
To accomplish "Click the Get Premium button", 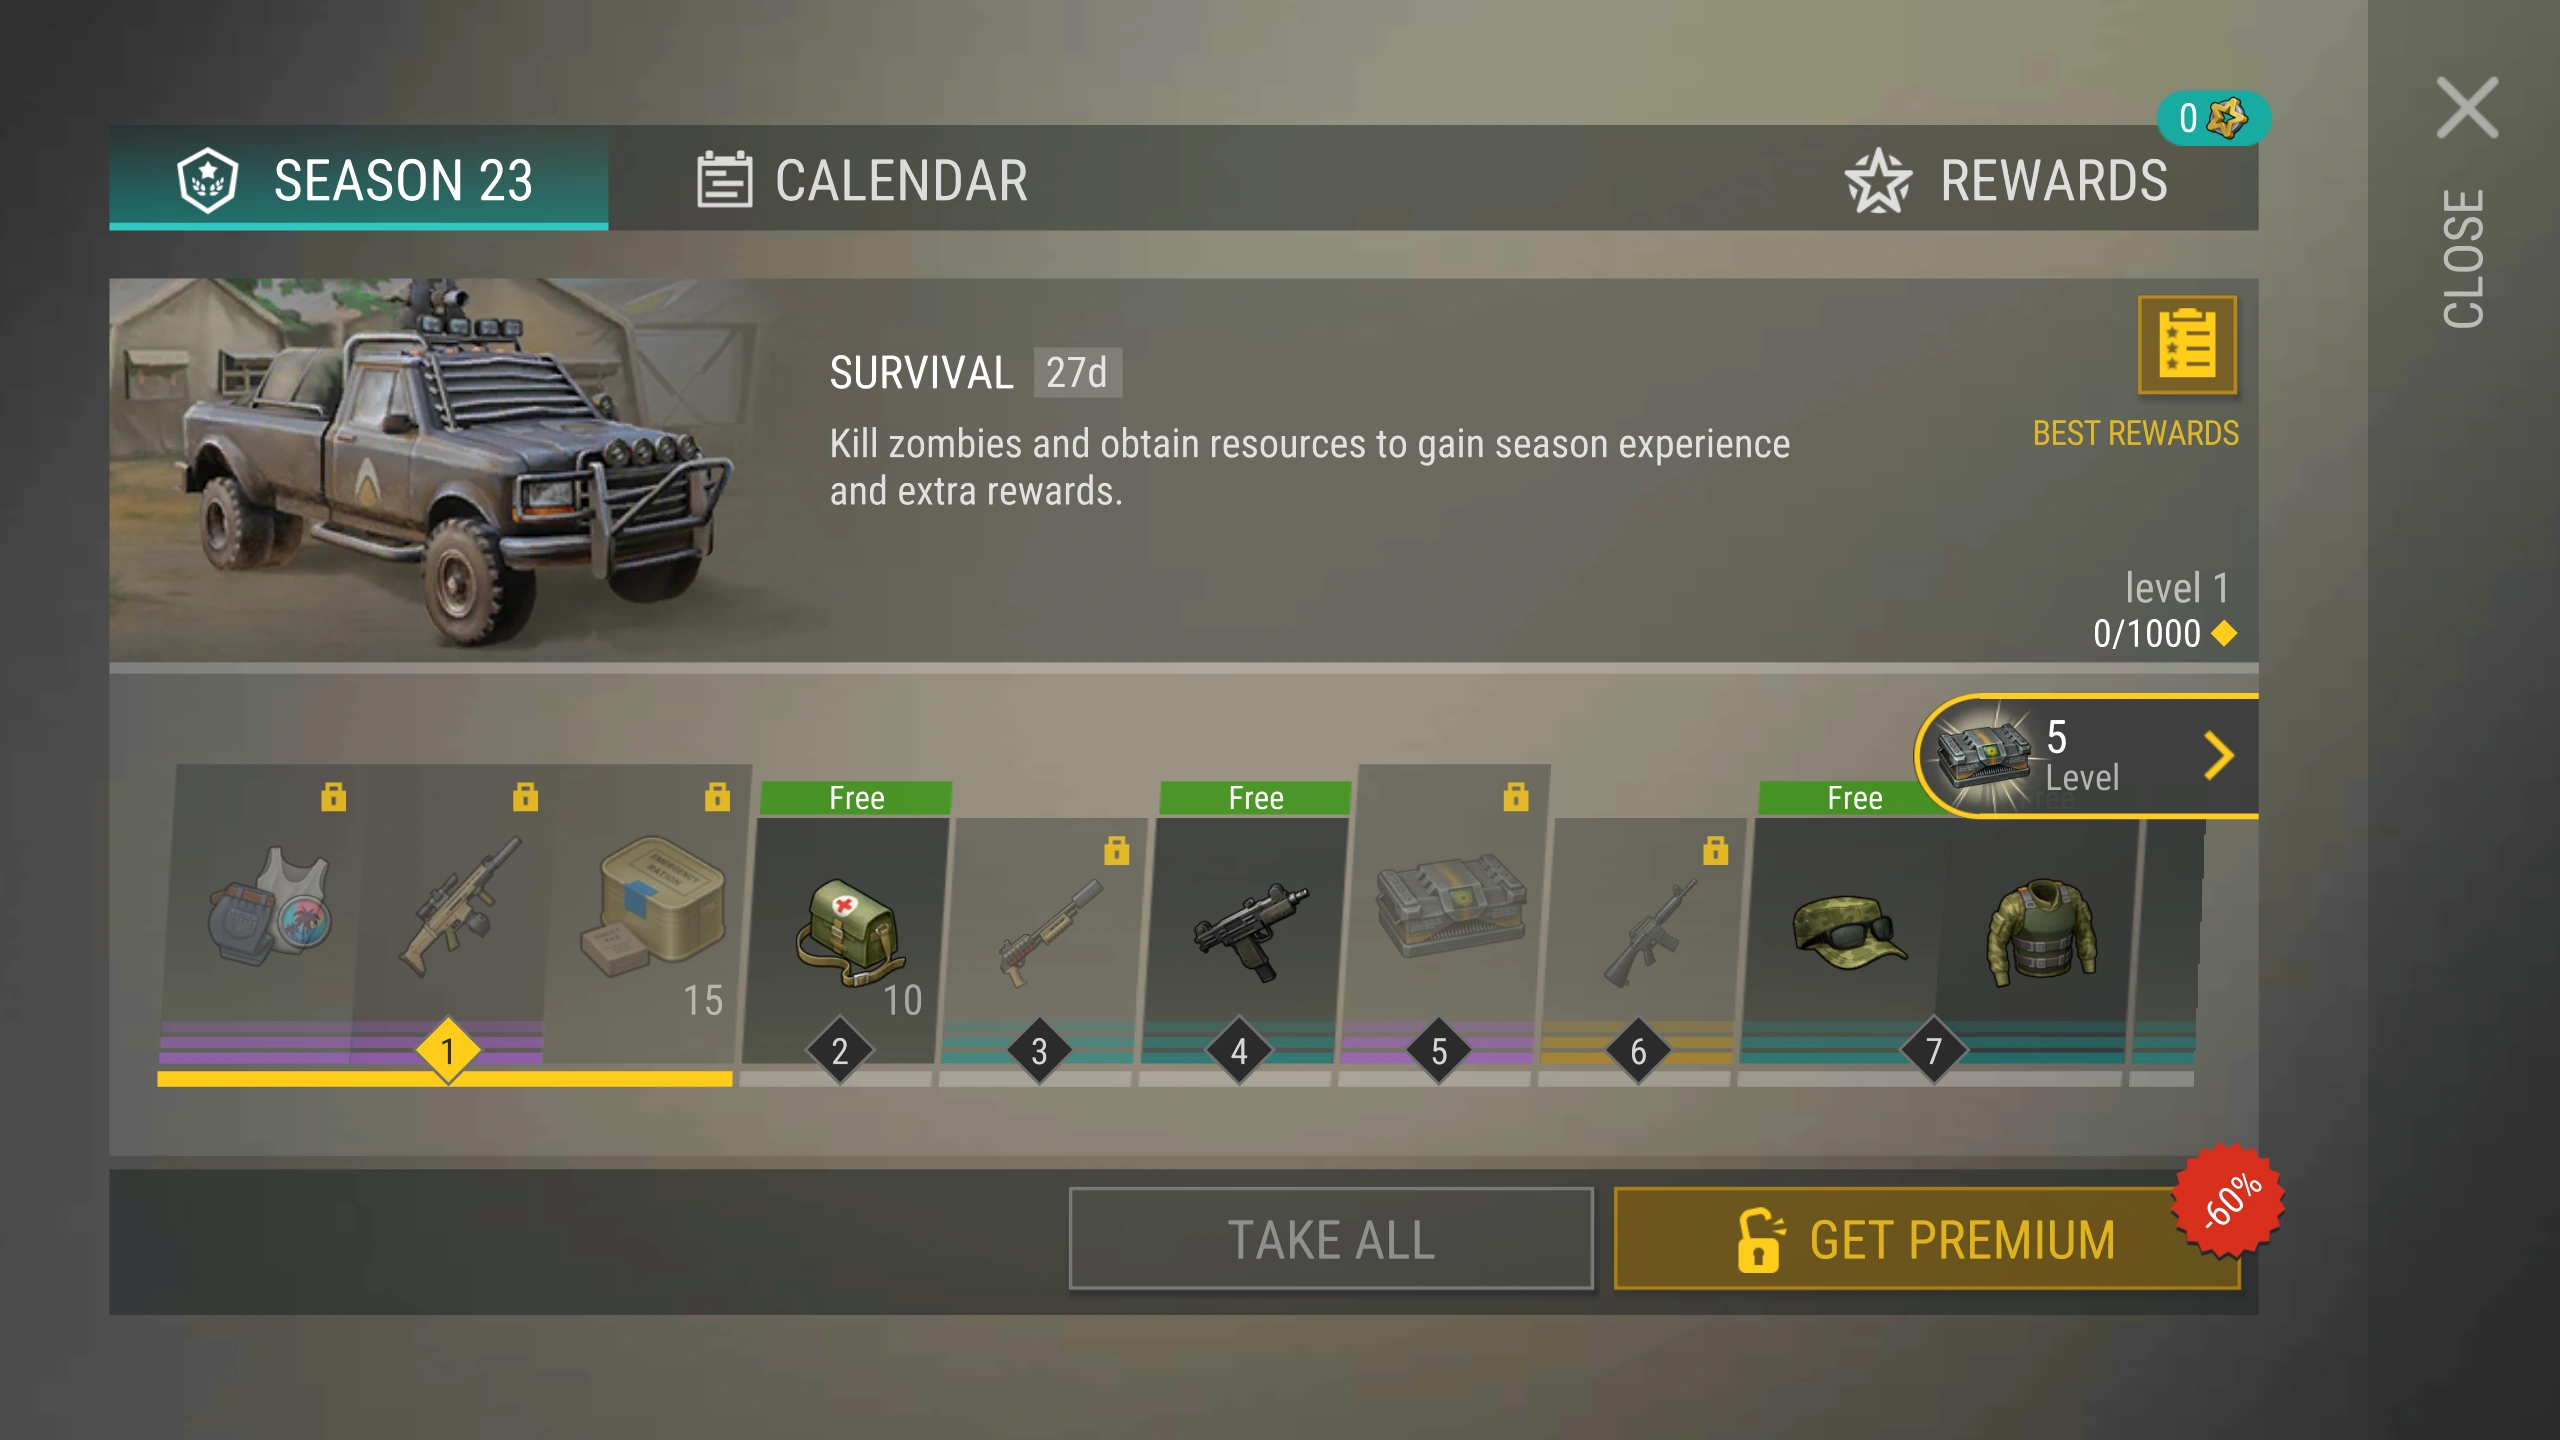I will pos(1927,1239).
